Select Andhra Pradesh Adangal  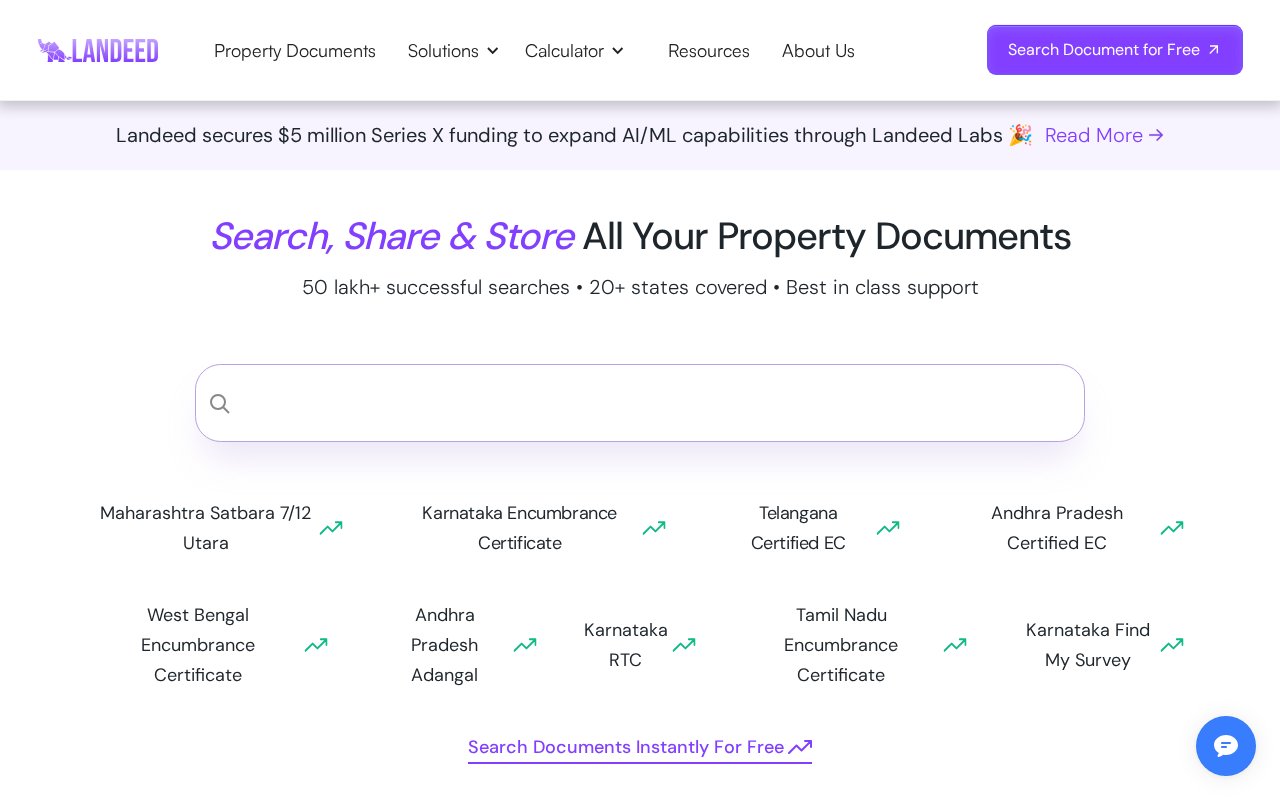(444, 645)
